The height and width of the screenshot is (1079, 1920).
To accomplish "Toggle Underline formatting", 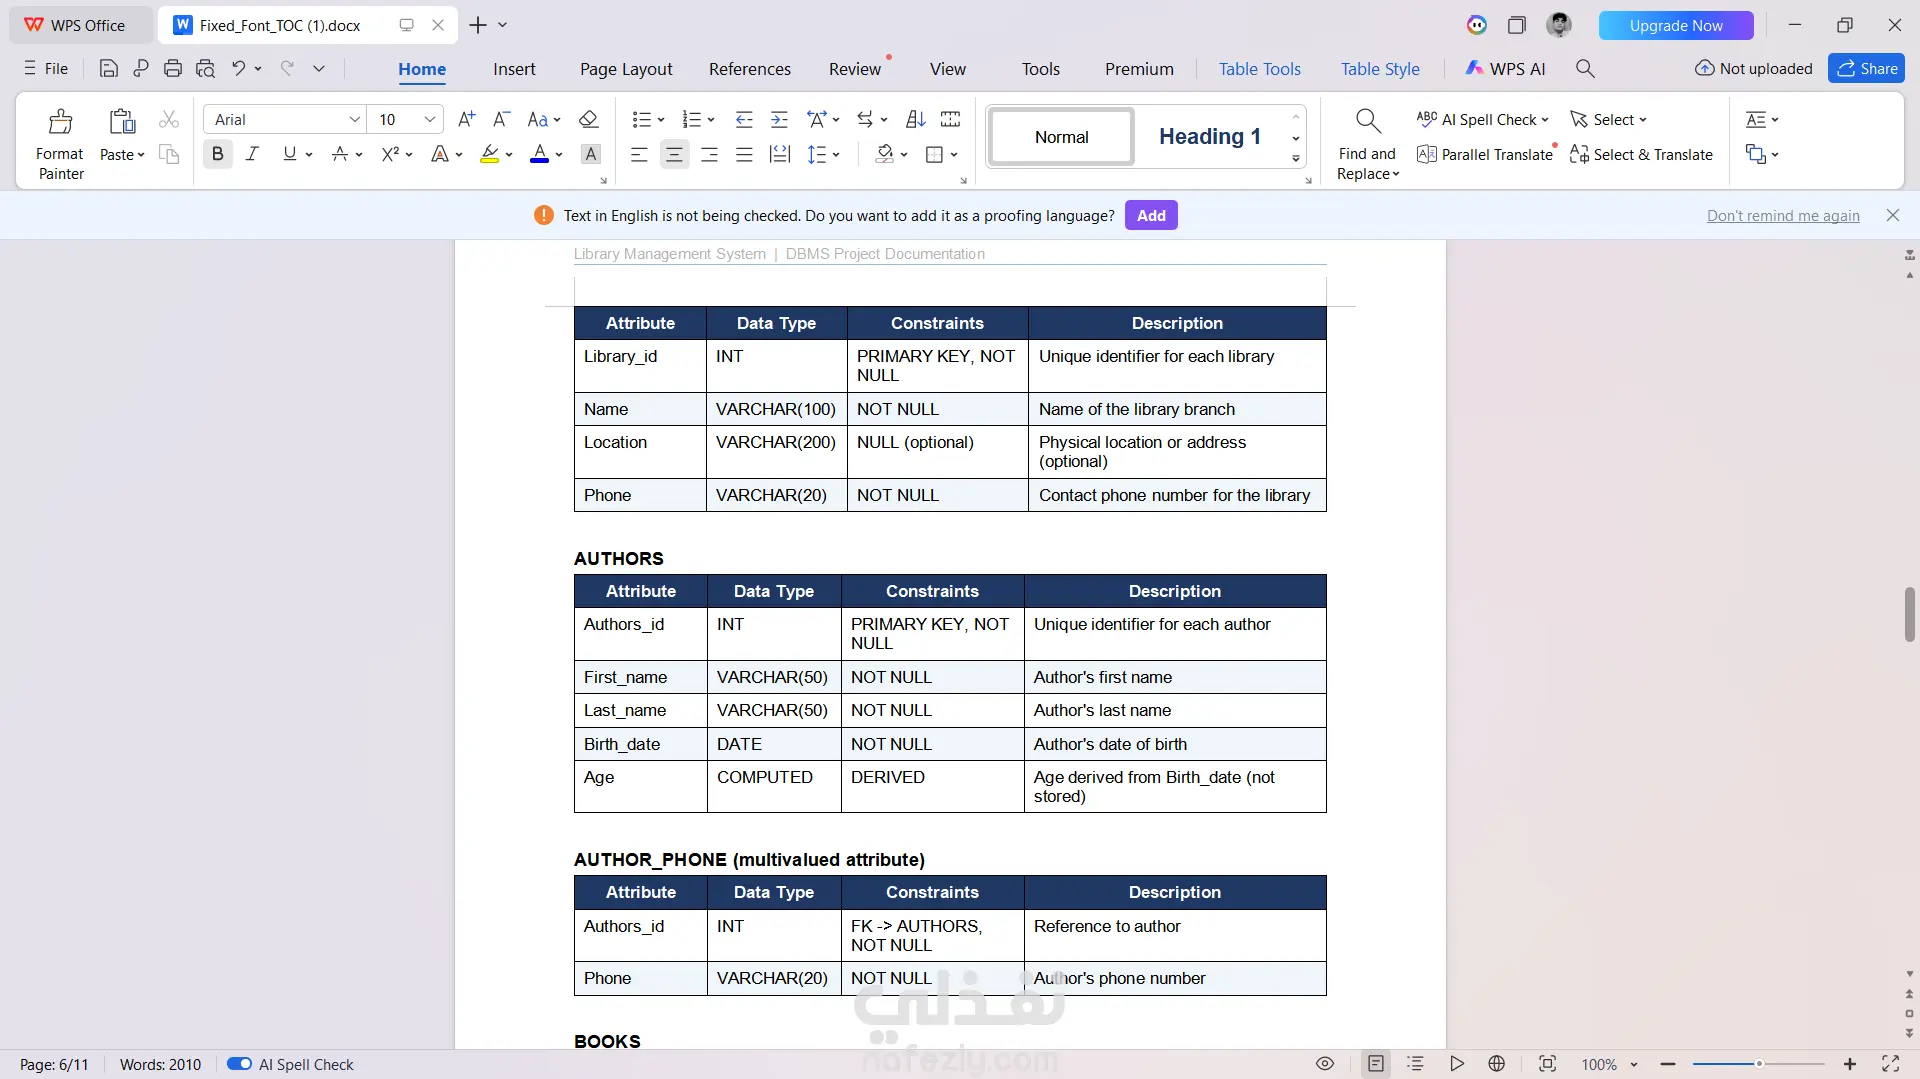I will coord(289,154).
